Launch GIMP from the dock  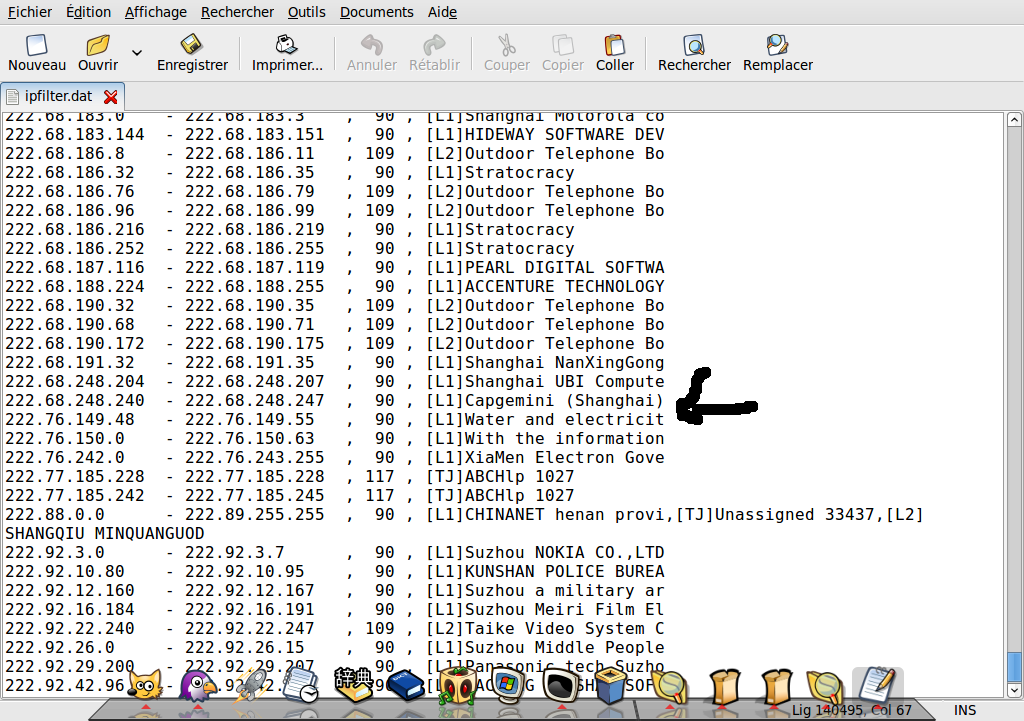coord(144,684)
